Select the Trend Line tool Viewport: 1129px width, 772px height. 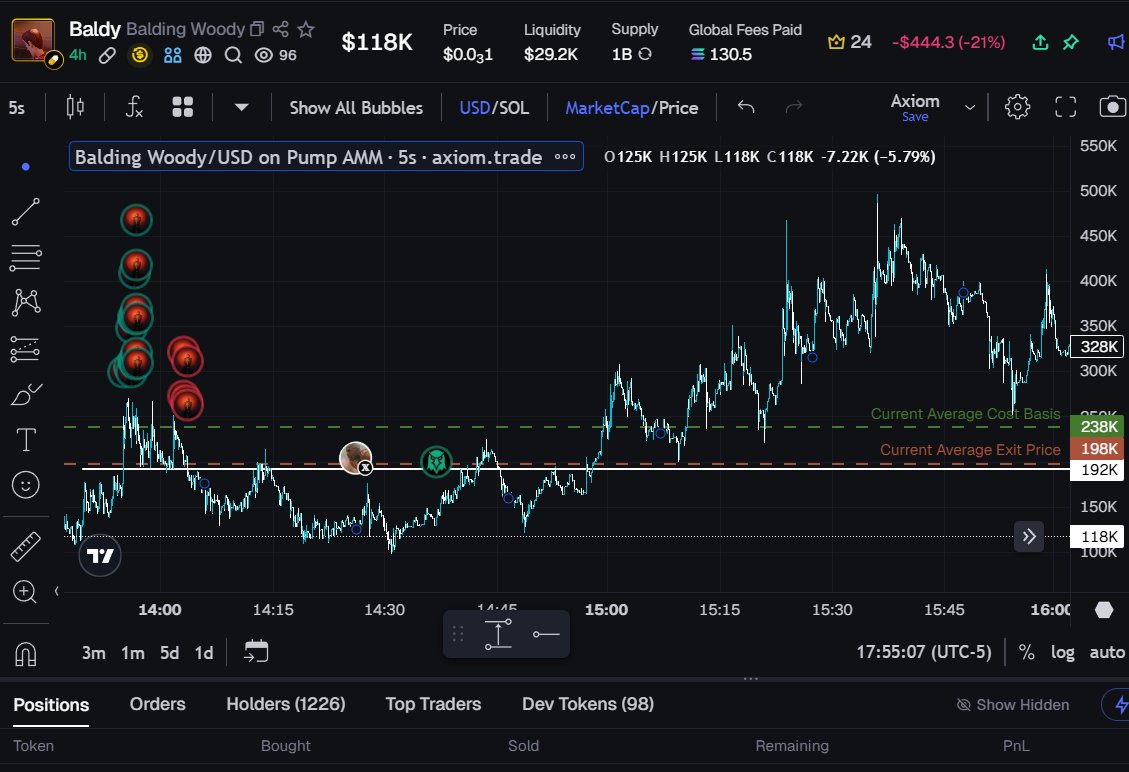[x=25, y=211]
